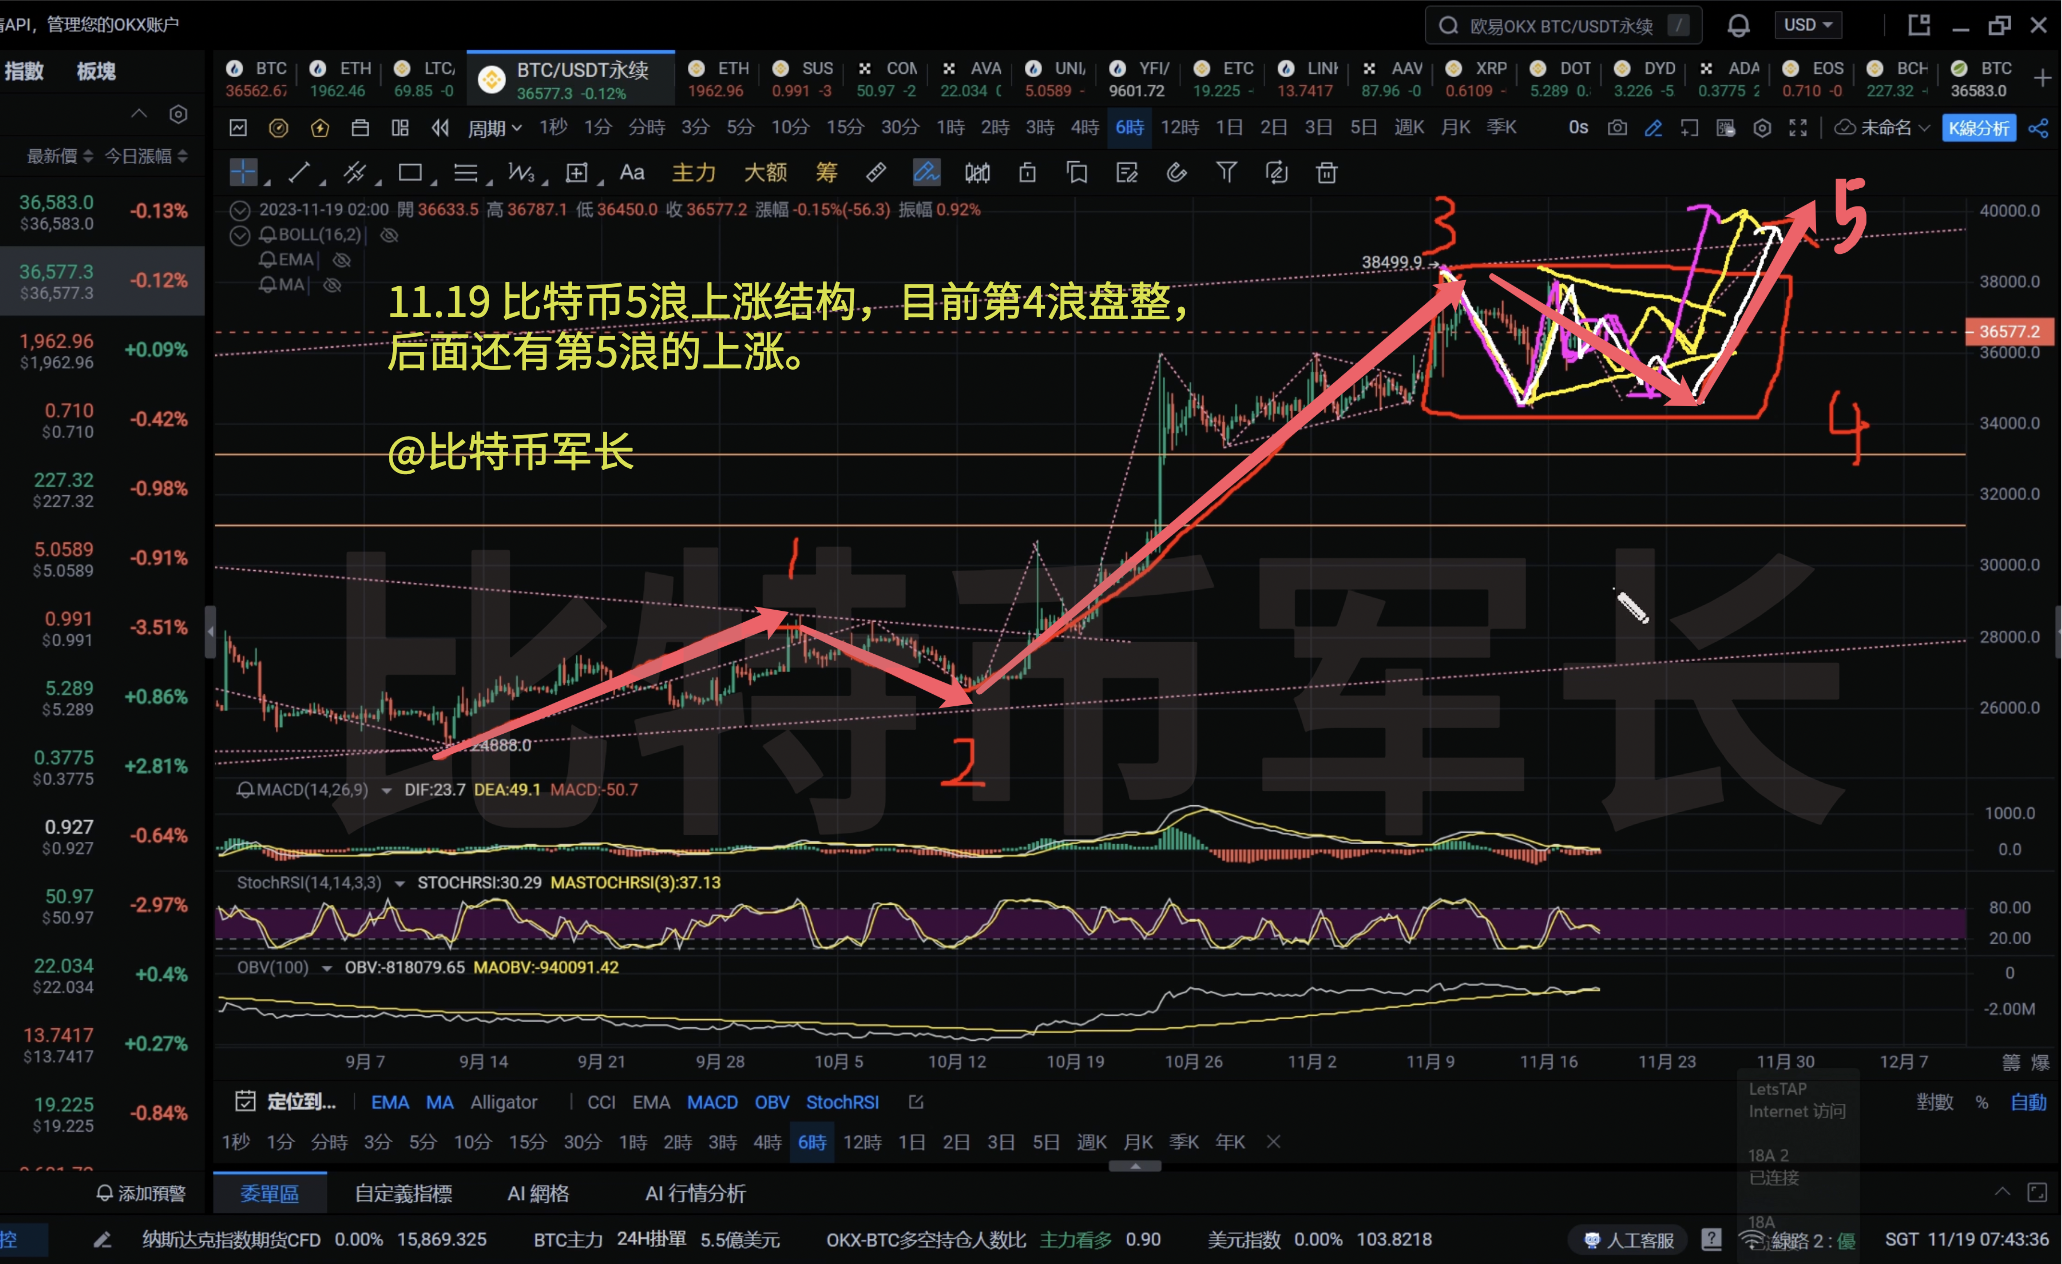Select ETH 1,962.96 row in watchlist
The height and width of the screenshot is (1264, 2062).
click(102, 351)
